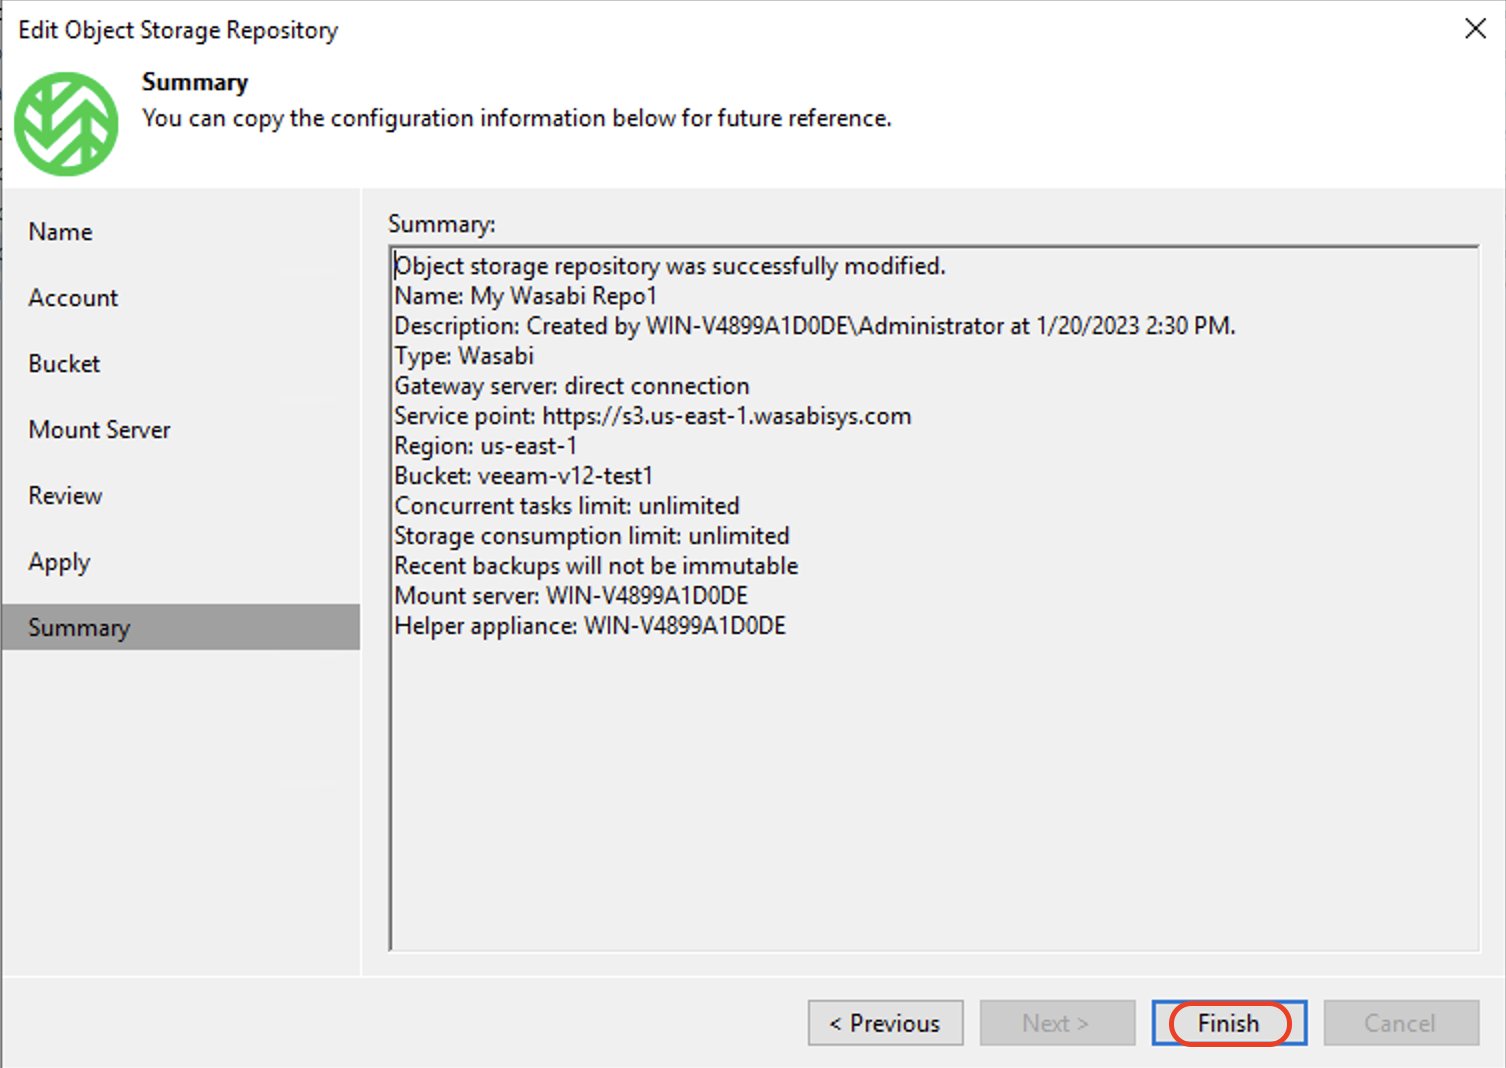The image size is (1506, 1068).
Task: Click the 'Summary:' label above the box
Action: pyautogui.click(x=442, y=224)
